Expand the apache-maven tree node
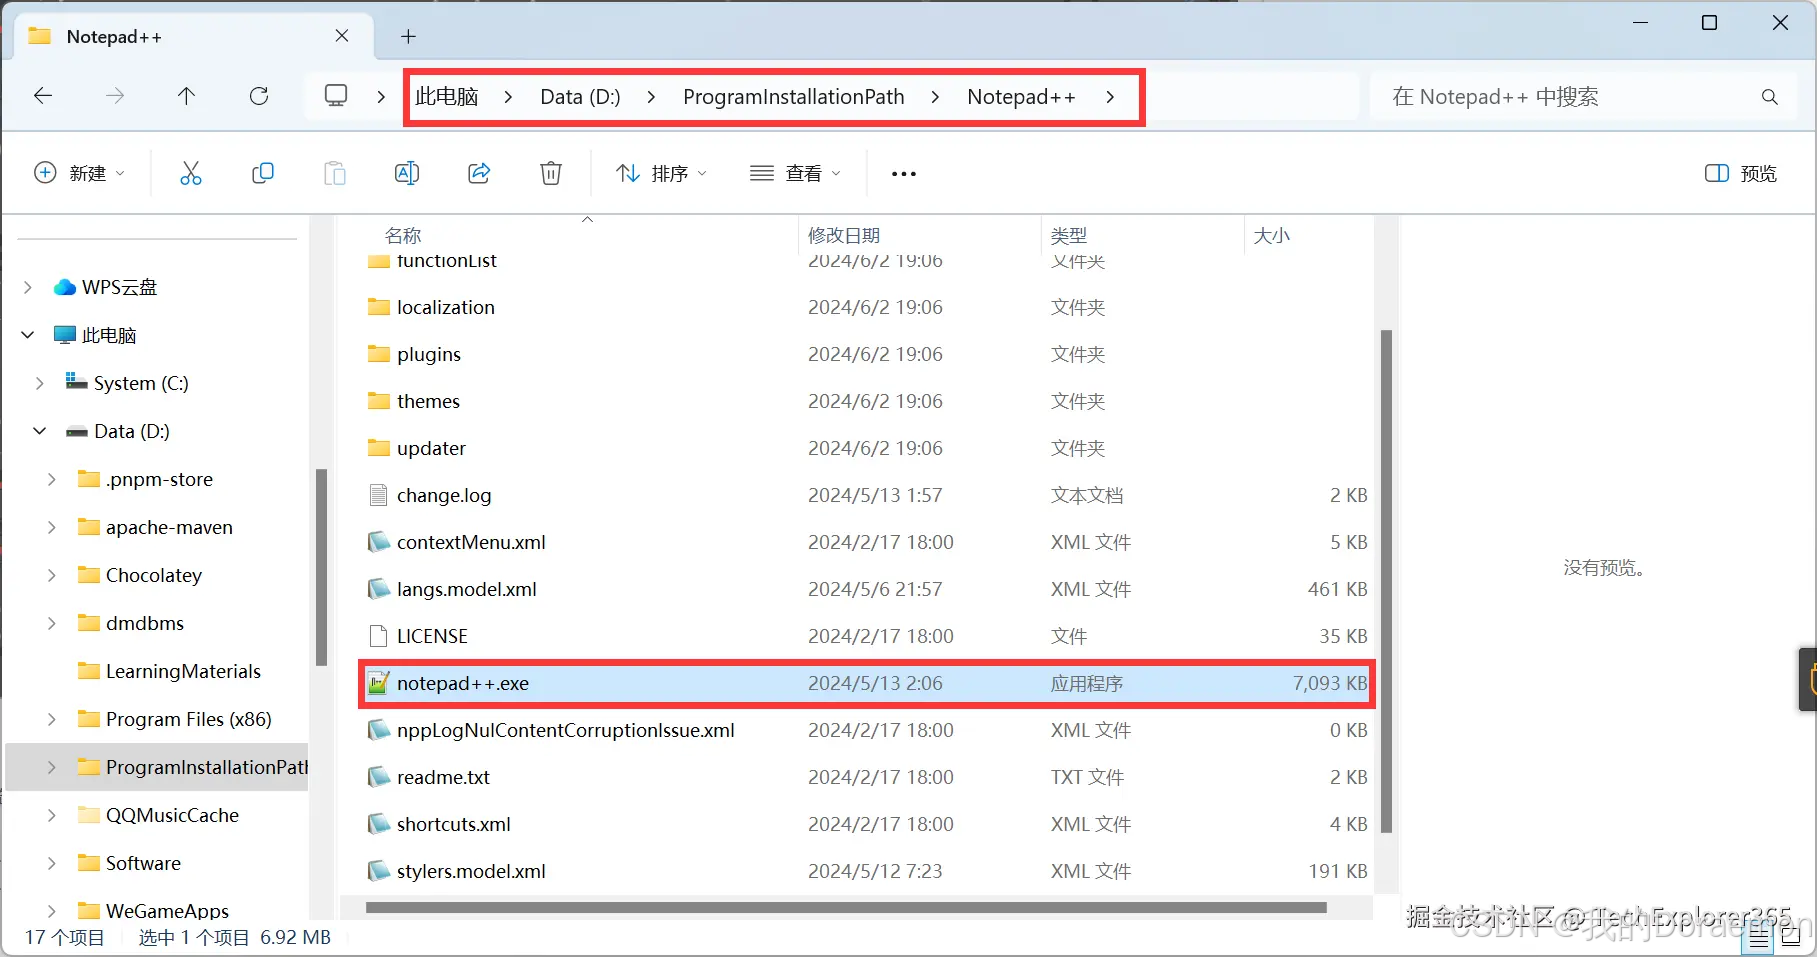The height and width of the screenshot is (957, 1817). point(52,527)
